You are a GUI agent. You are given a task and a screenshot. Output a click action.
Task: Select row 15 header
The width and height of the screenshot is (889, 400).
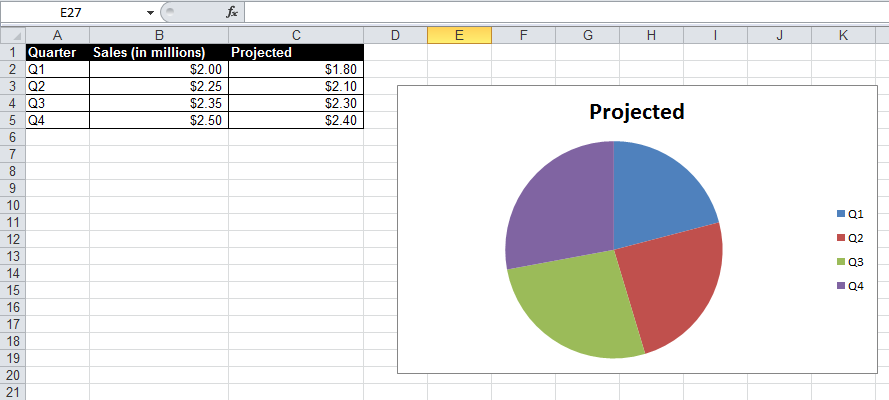pos(13,290)
